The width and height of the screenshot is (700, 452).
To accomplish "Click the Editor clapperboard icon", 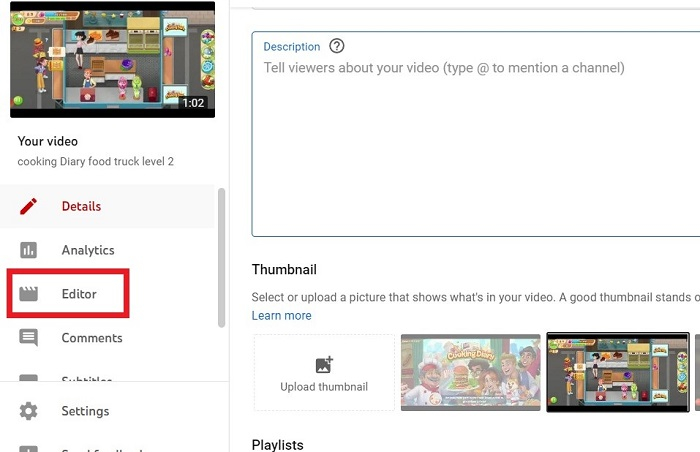I will (x=29, y=294).
